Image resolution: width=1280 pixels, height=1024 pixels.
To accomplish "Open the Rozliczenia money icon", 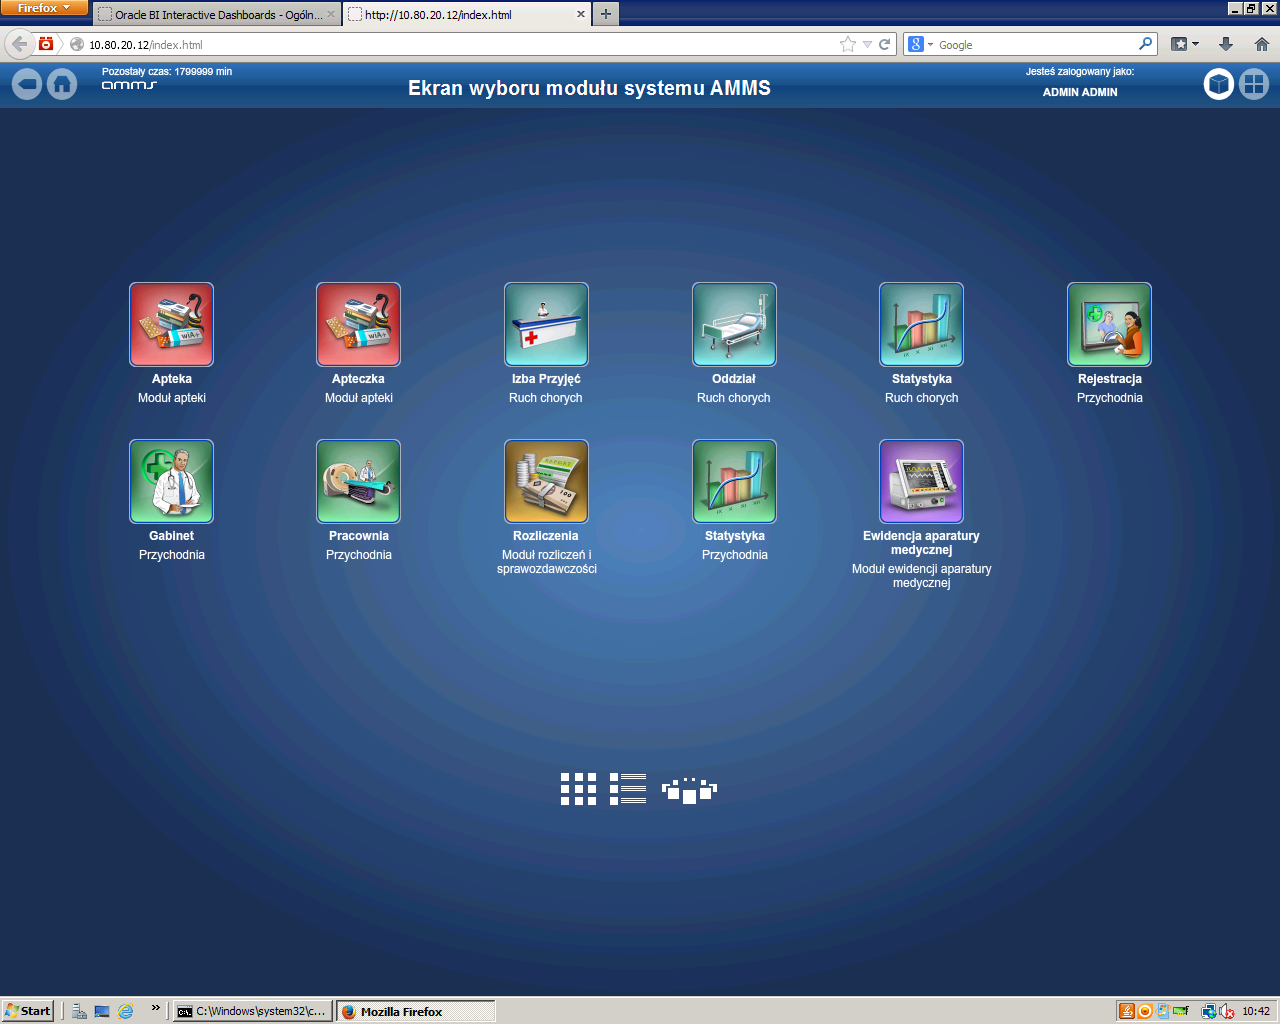I will pos(546,481).
